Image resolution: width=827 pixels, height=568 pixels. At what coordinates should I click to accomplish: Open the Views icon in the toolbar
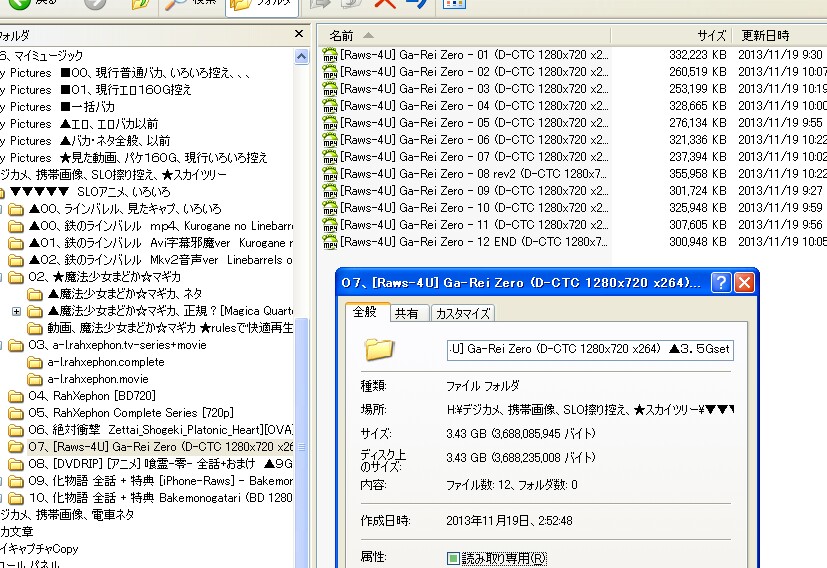point(454,4)
